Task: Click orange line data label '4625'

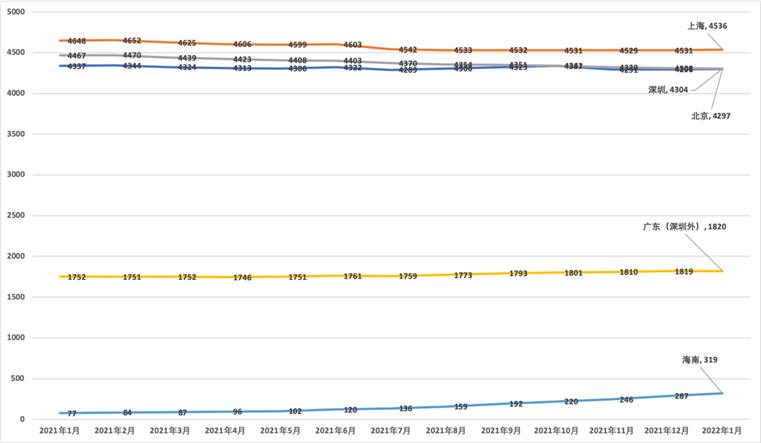Action: pyautogui.click(x=187, y=43)
